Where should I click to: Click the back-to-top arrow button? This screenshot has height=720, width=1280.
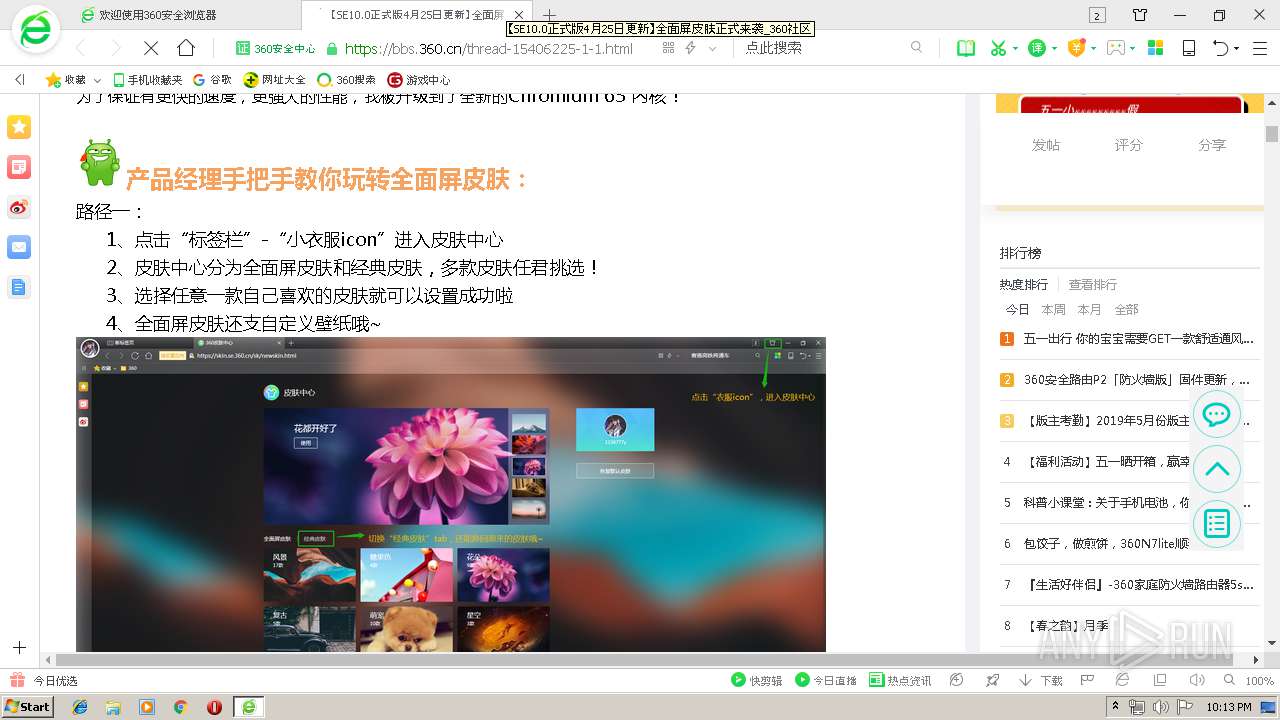1217,469
